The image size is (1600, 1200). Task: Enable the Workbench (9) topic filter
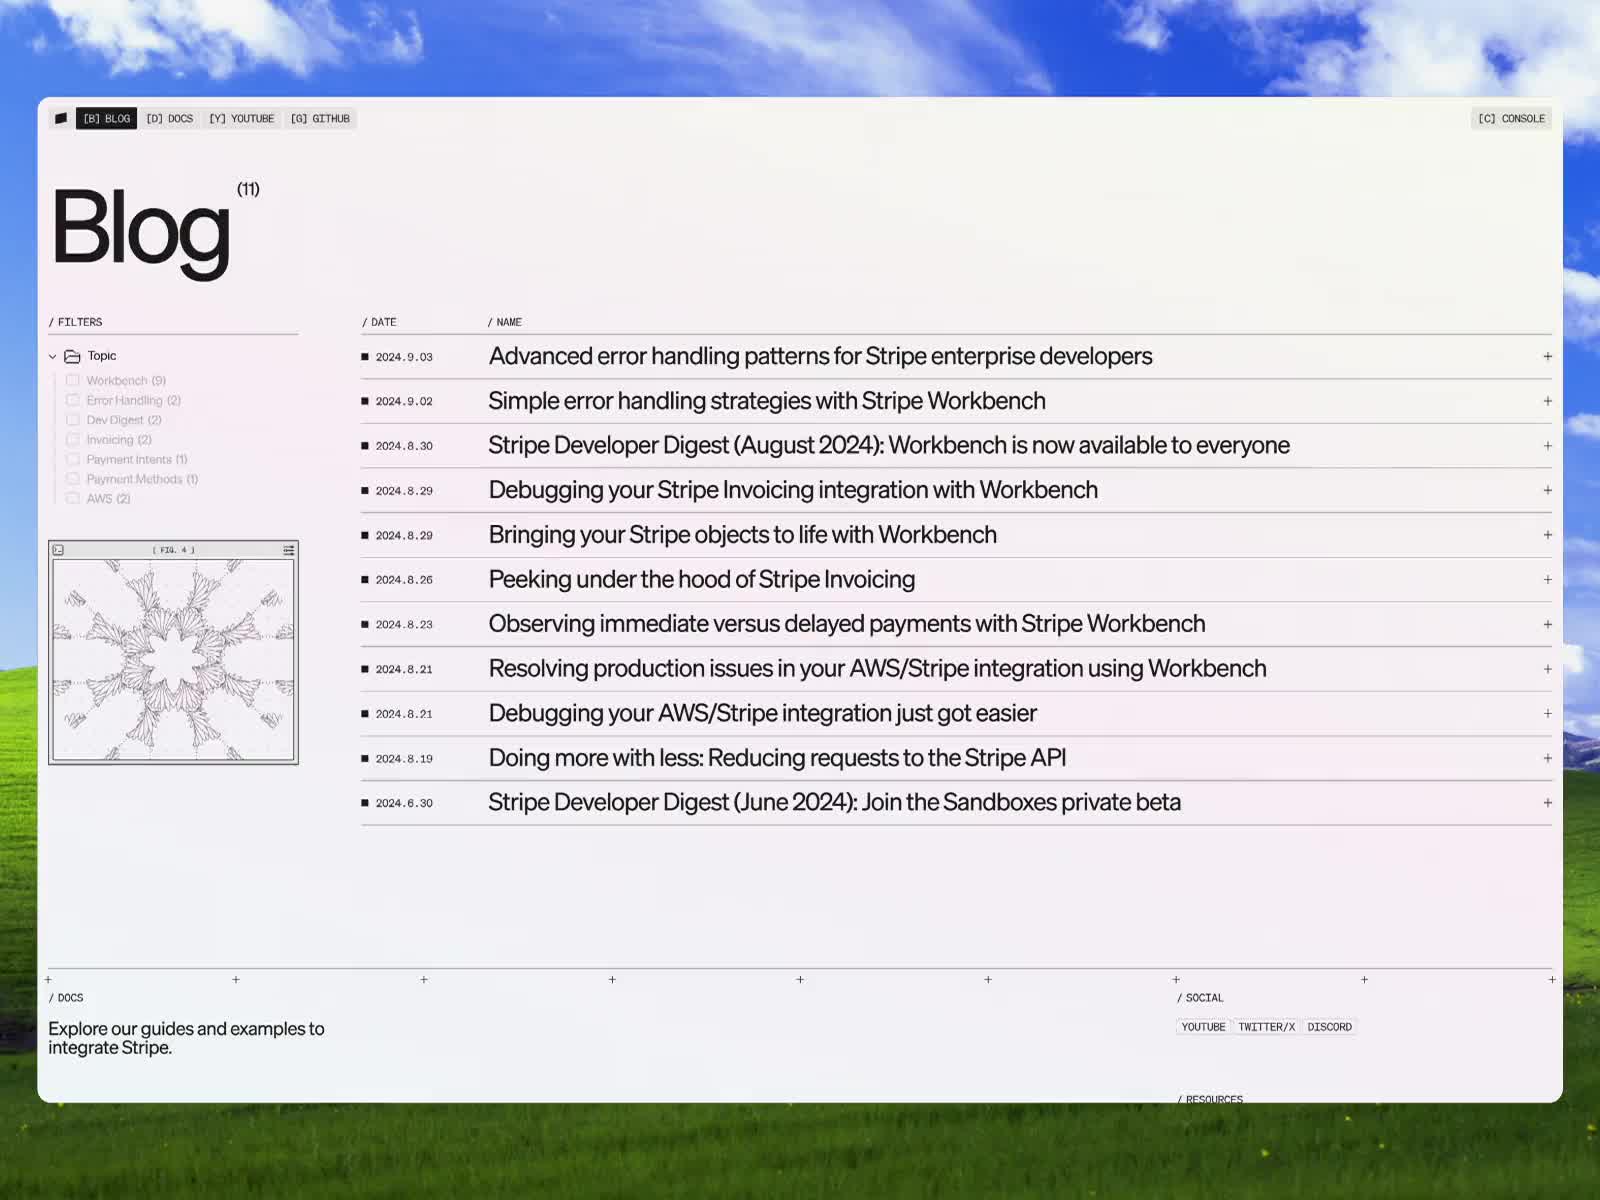[73, 380]
